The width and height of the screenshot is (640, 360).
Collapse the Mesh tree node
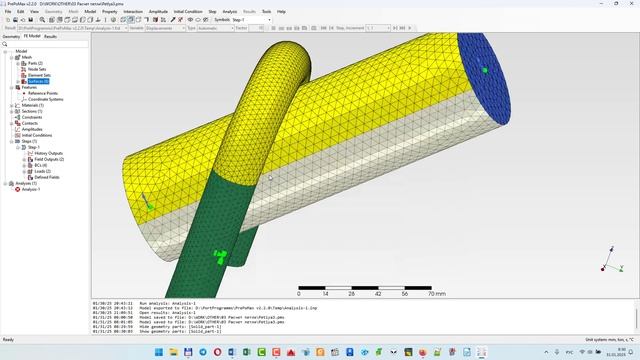click(11, 58)
